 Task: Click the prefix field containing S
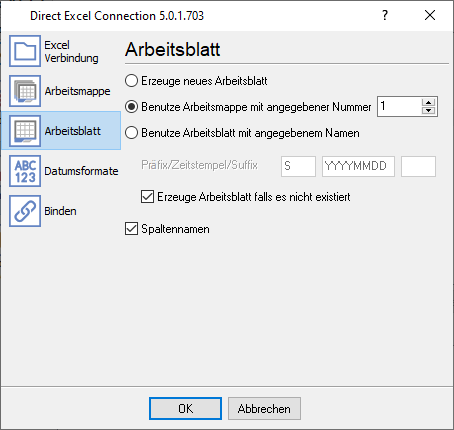[298, 166]
